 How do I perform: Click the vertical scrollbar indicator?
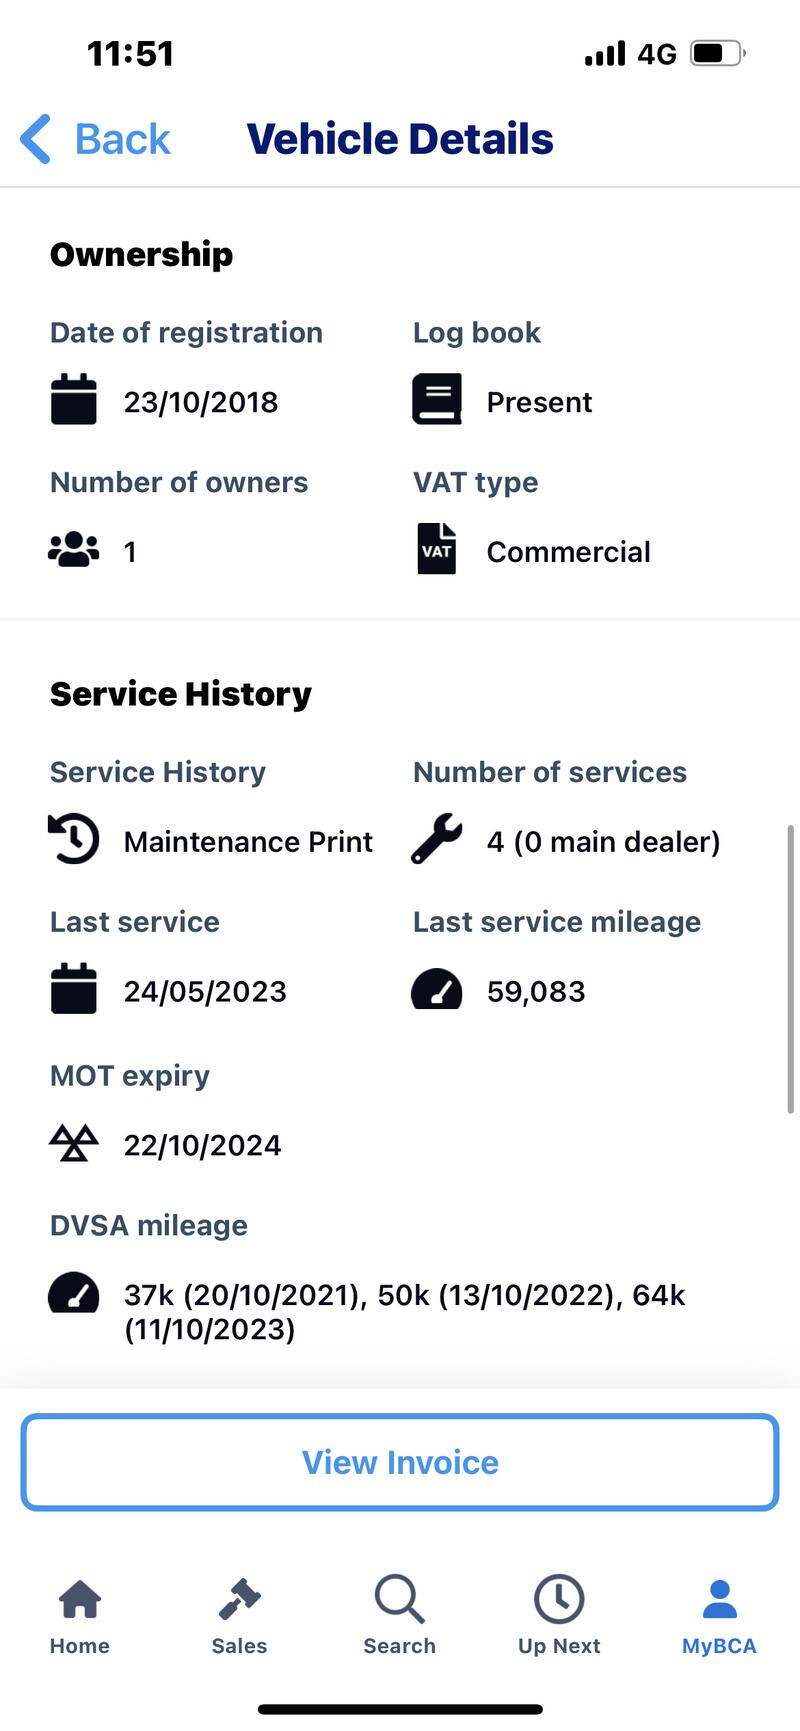click(790, 969)
